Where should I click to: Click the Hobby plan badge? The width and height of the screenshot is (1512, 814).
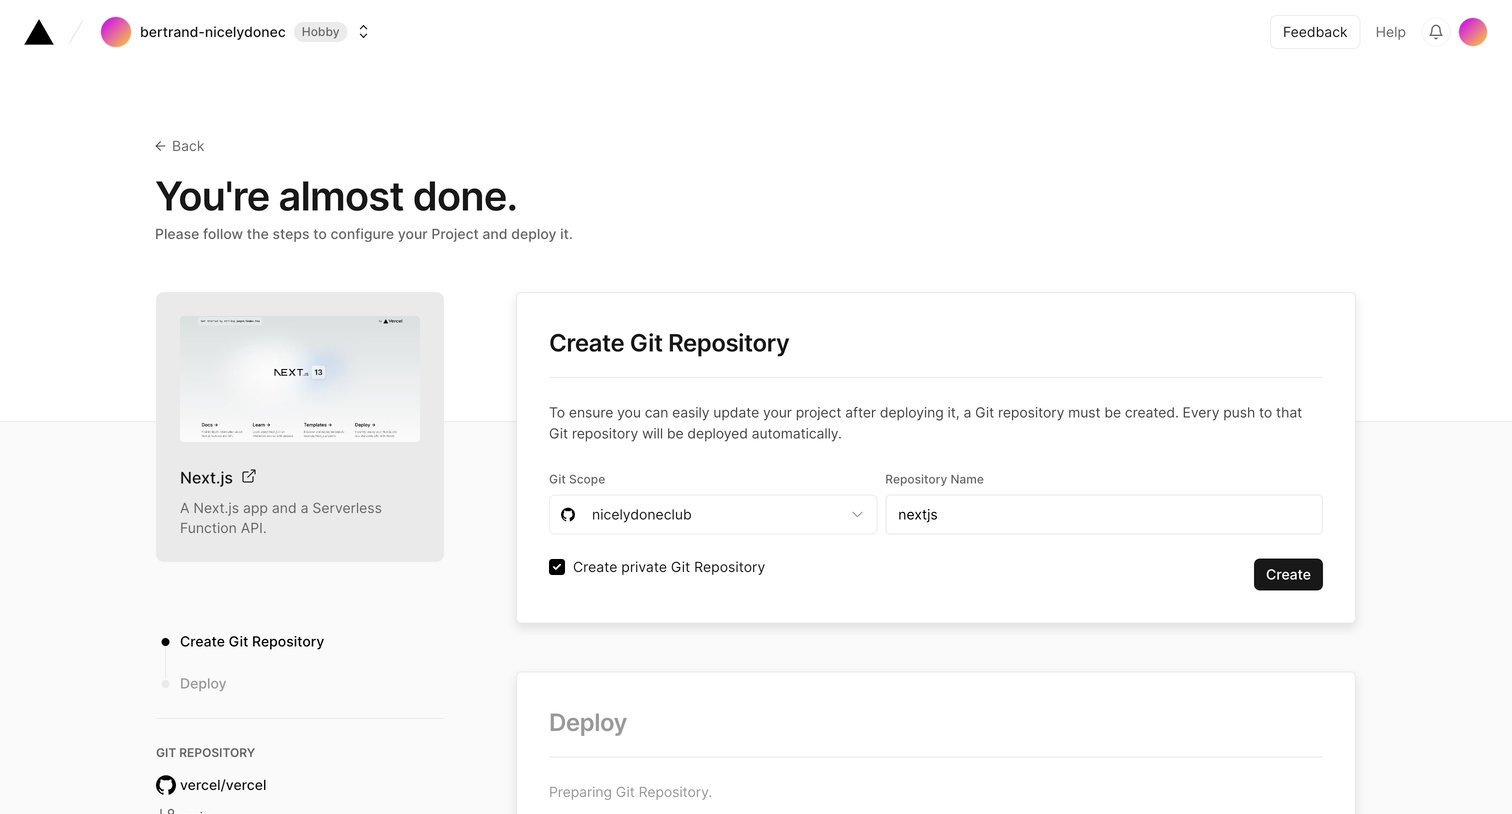pos(320,32)
